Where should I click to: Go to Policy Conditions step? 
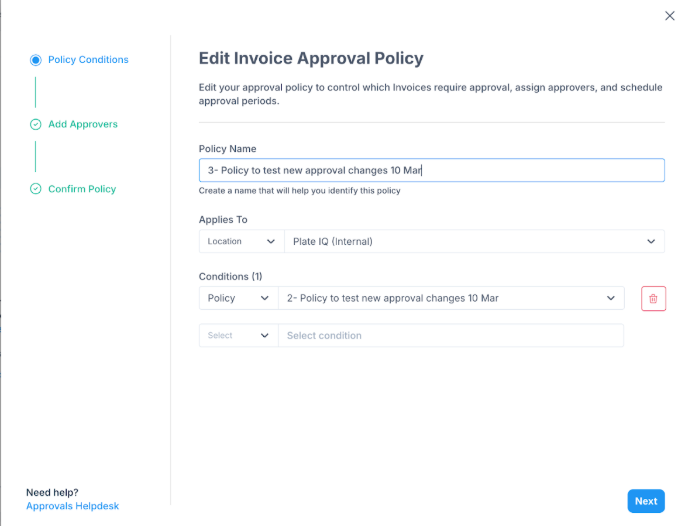pyautogui.click(x=88, y=60)
